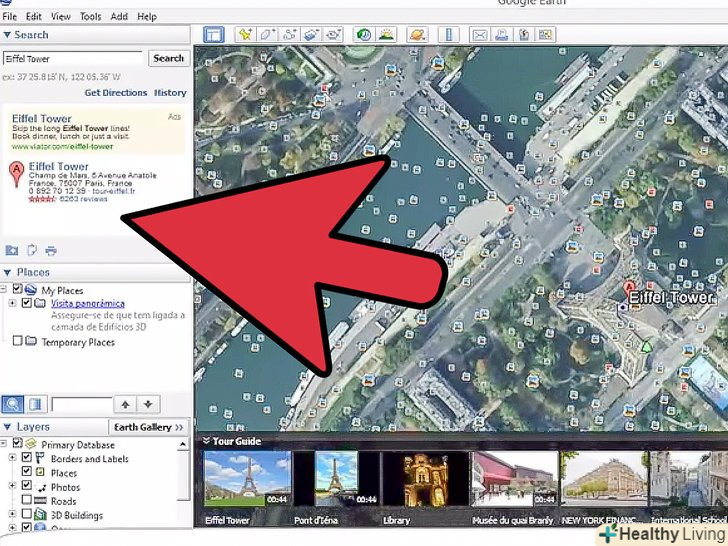Enable the 3D Buildings layer checkbox

click(x=28, y=516)
